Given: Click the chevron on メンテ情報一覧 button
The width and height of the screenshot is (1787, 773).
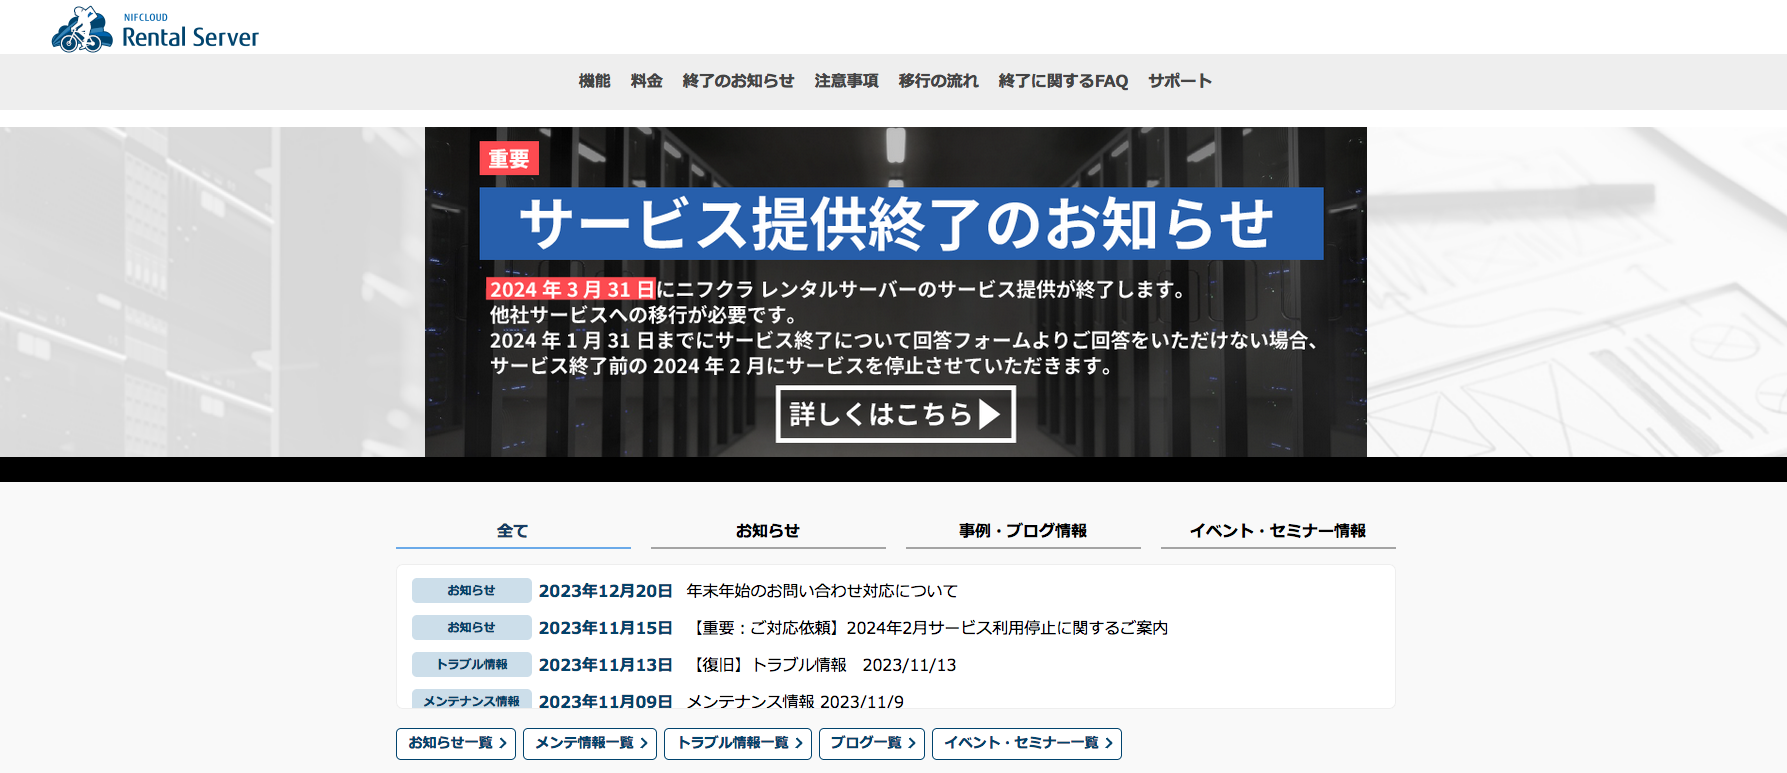Looking at the screenshot, I should (643, 743).
